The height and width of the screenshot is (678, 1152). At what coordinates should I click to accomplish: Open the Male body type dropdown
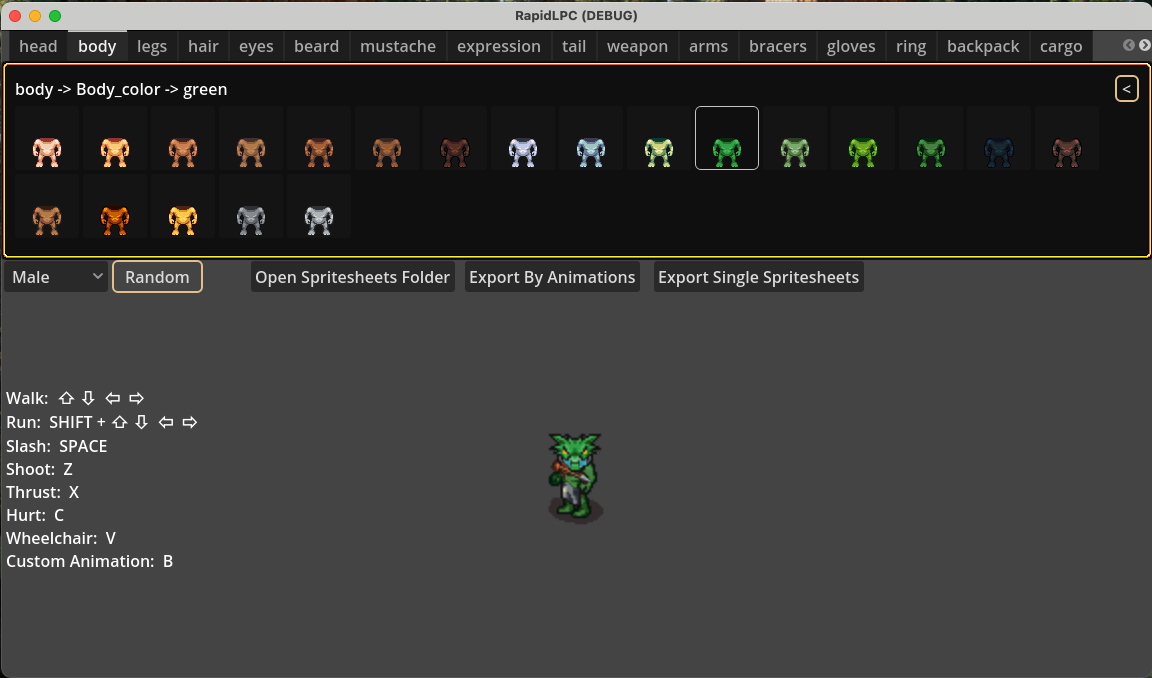pos(56,277)
